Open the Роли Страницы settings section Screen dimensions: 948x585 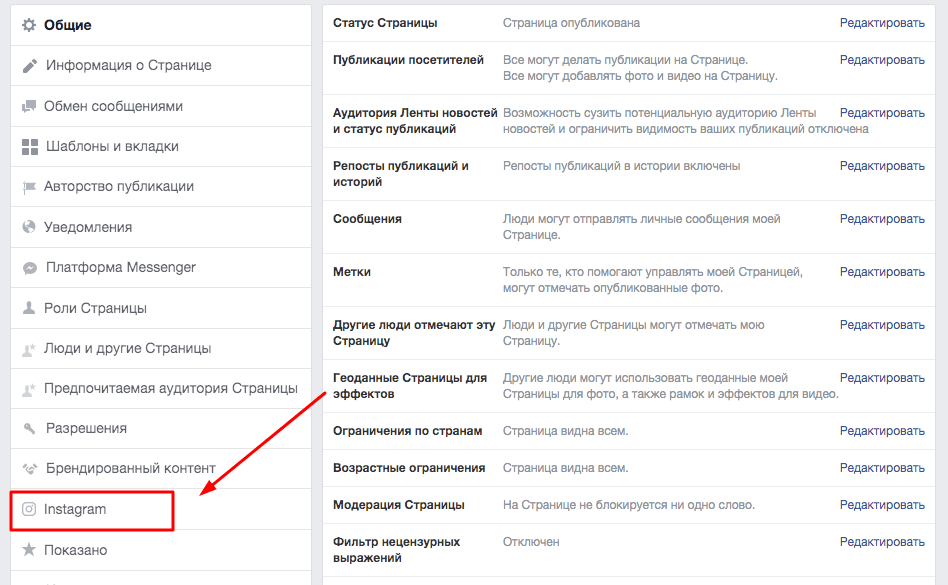coord(95,308)
